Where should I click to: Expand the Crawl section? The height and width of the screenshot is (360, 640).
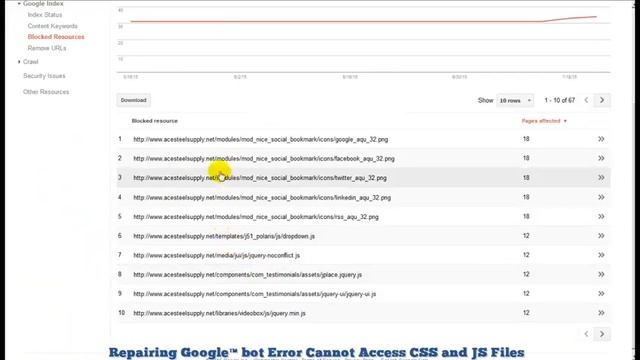pyautogui.click(x=19, y=62)
